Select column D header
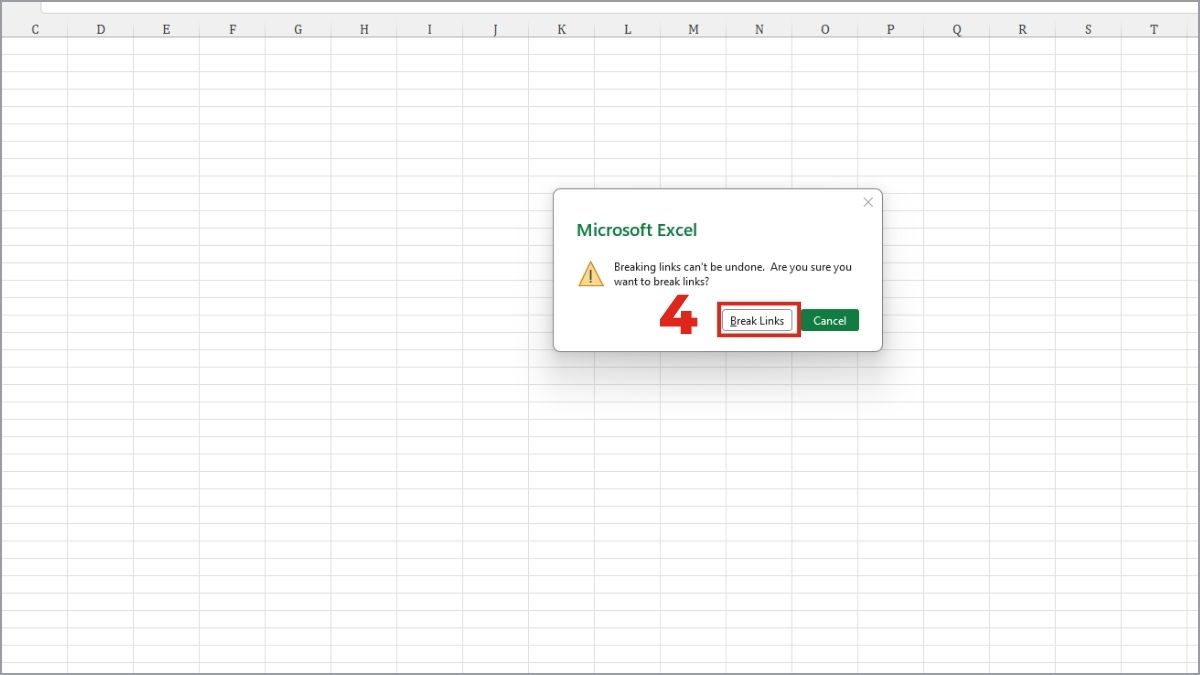 point(101,30)
